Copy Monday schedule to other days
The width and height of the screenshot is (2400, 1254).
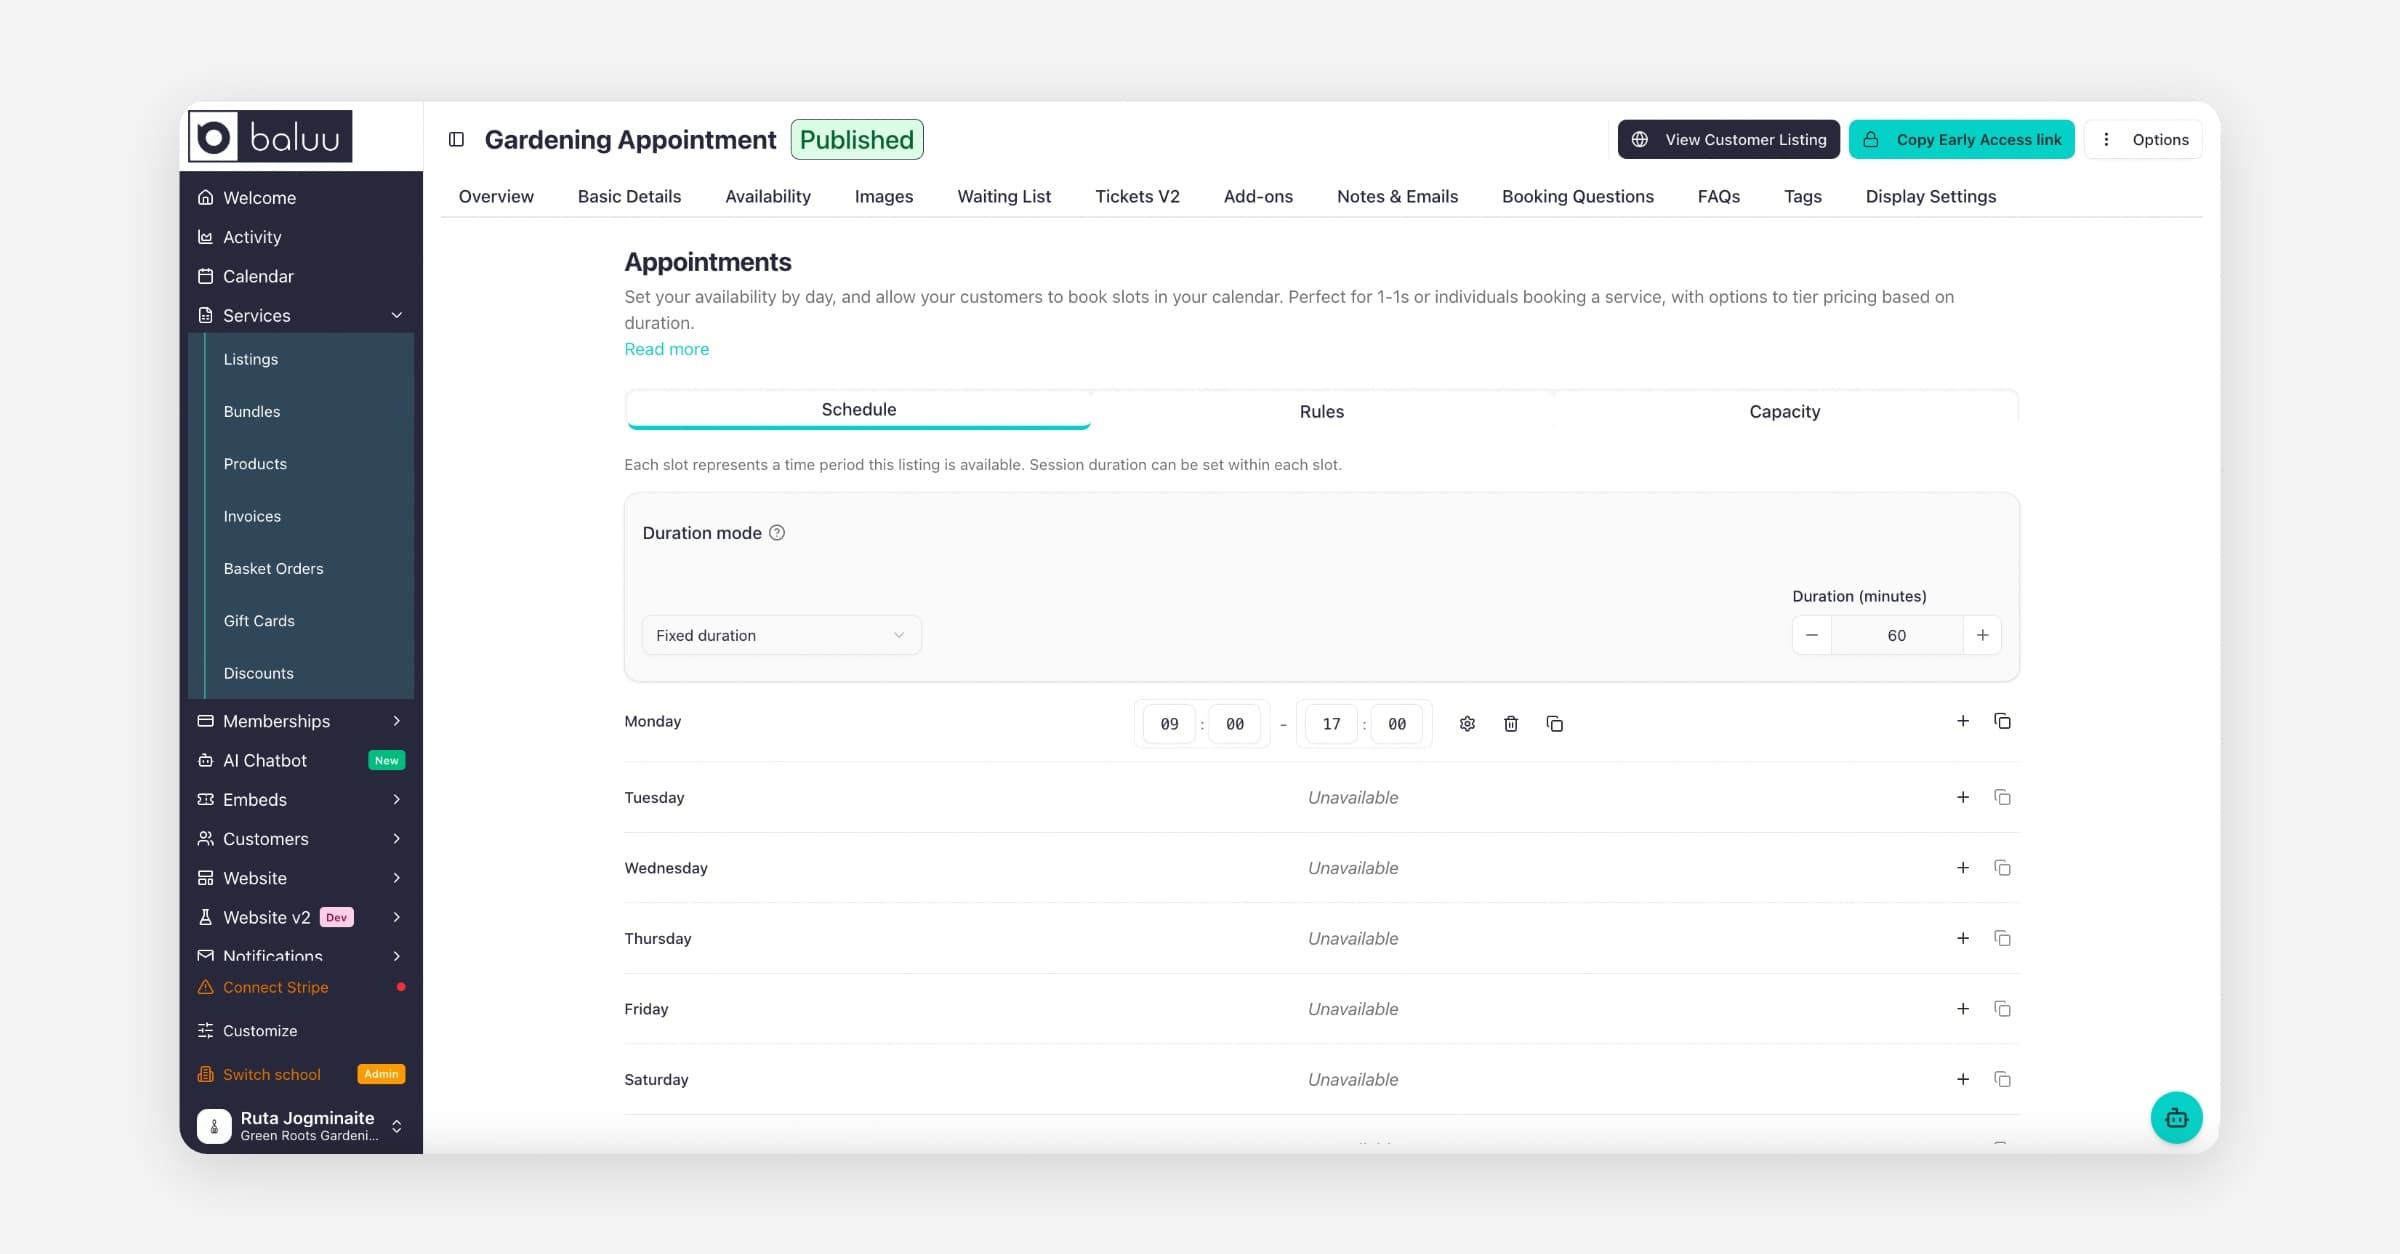point(2002,721)
